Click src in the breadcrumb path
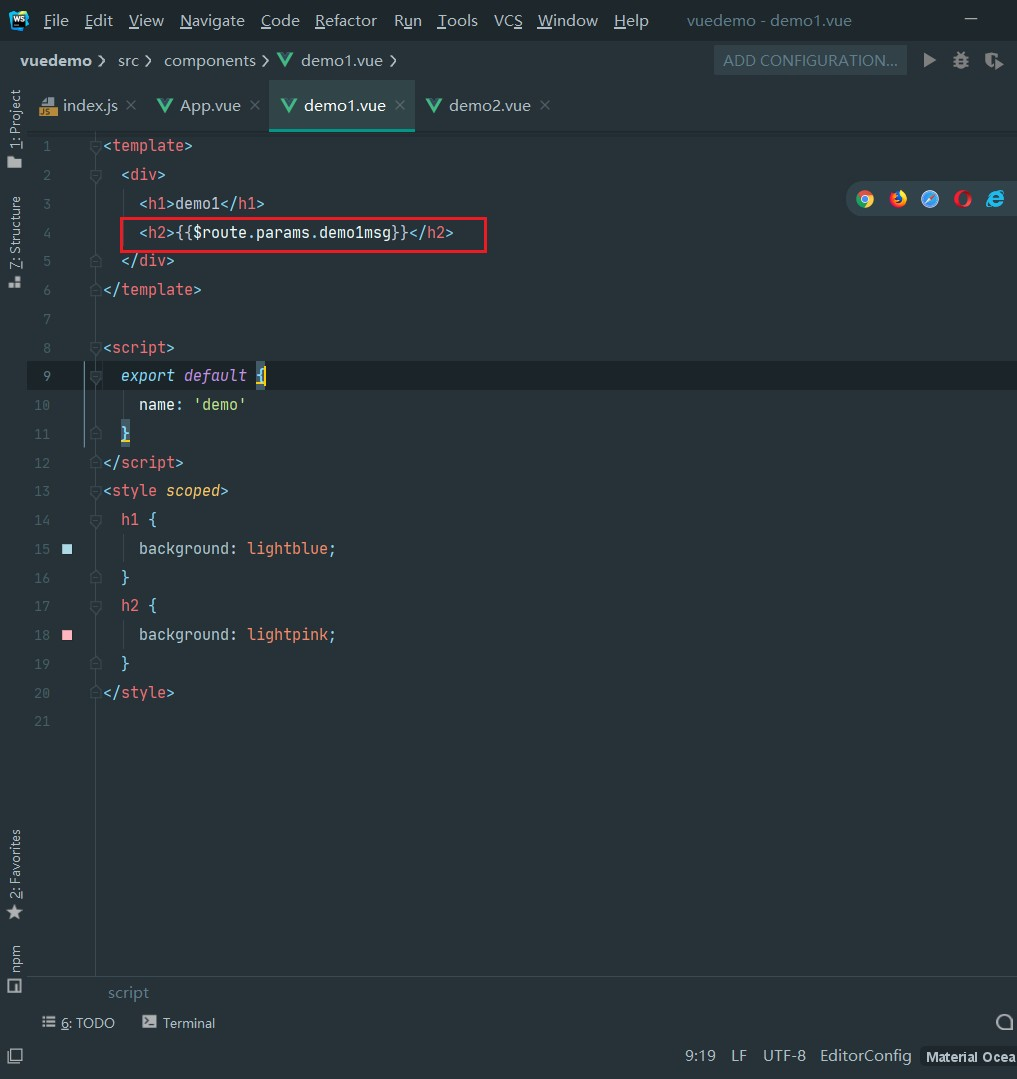 [128, 61]
